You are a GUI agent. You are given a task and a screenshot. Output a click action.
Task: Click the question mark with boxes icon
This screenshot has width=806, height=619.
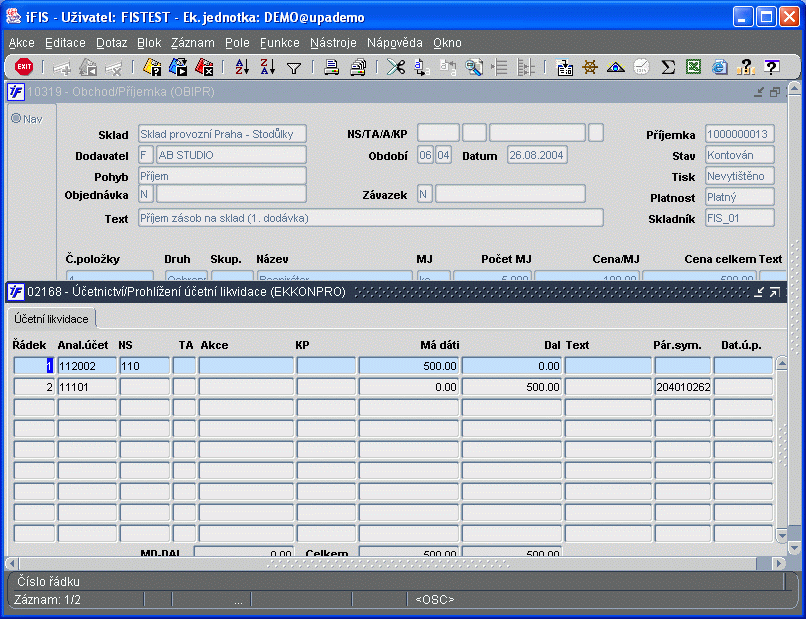(745, 67)
